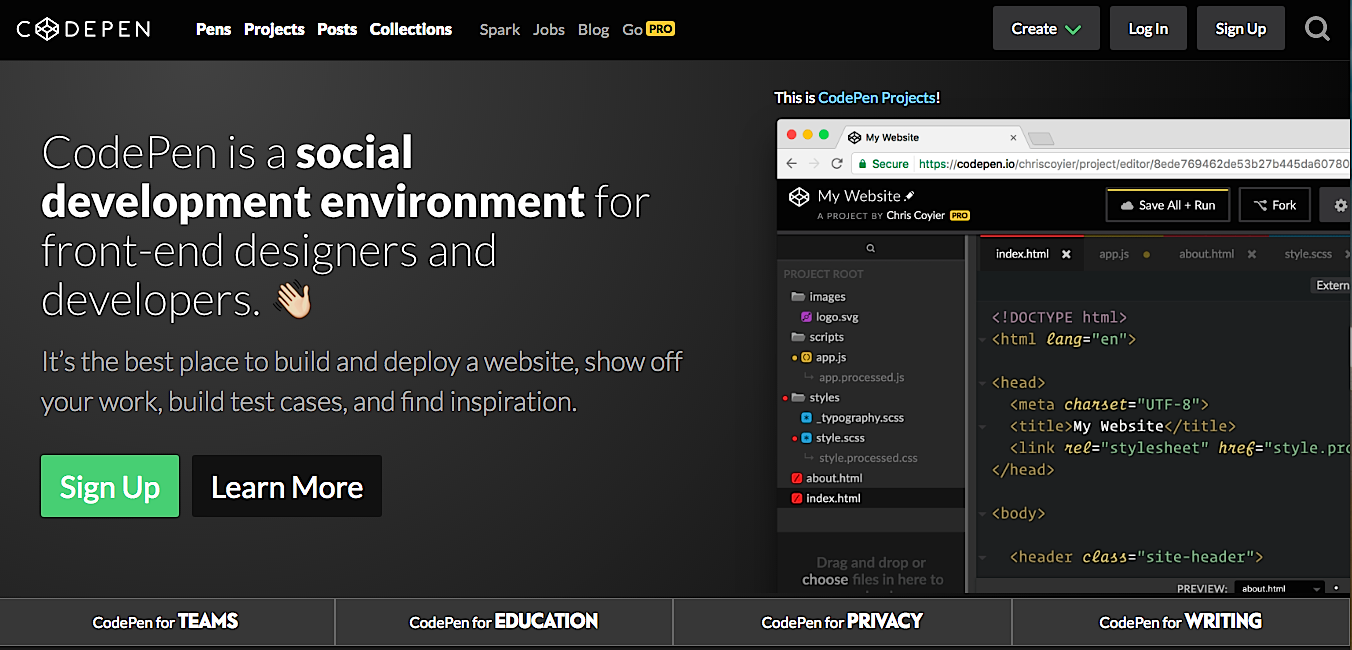This screenshot has width=1352, height=650.
Task: Click the styles folder icon
Action: [x=799, y=398]
